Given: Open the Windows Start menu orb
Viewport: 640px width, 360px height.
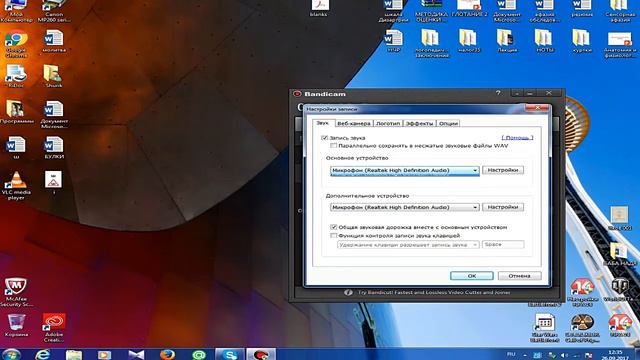Looking at the screenshot, I should click(x=11, y=354).
